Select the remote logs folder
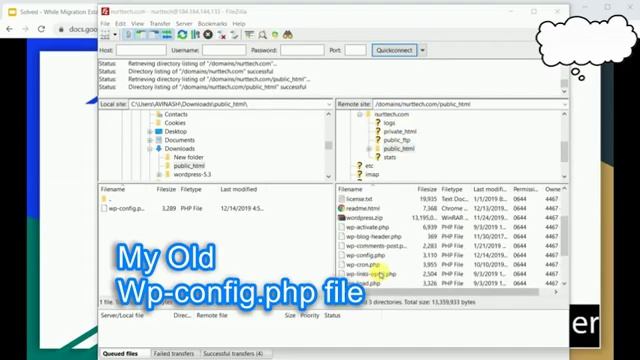Screen dimensions: 640x360 [389, 123]
